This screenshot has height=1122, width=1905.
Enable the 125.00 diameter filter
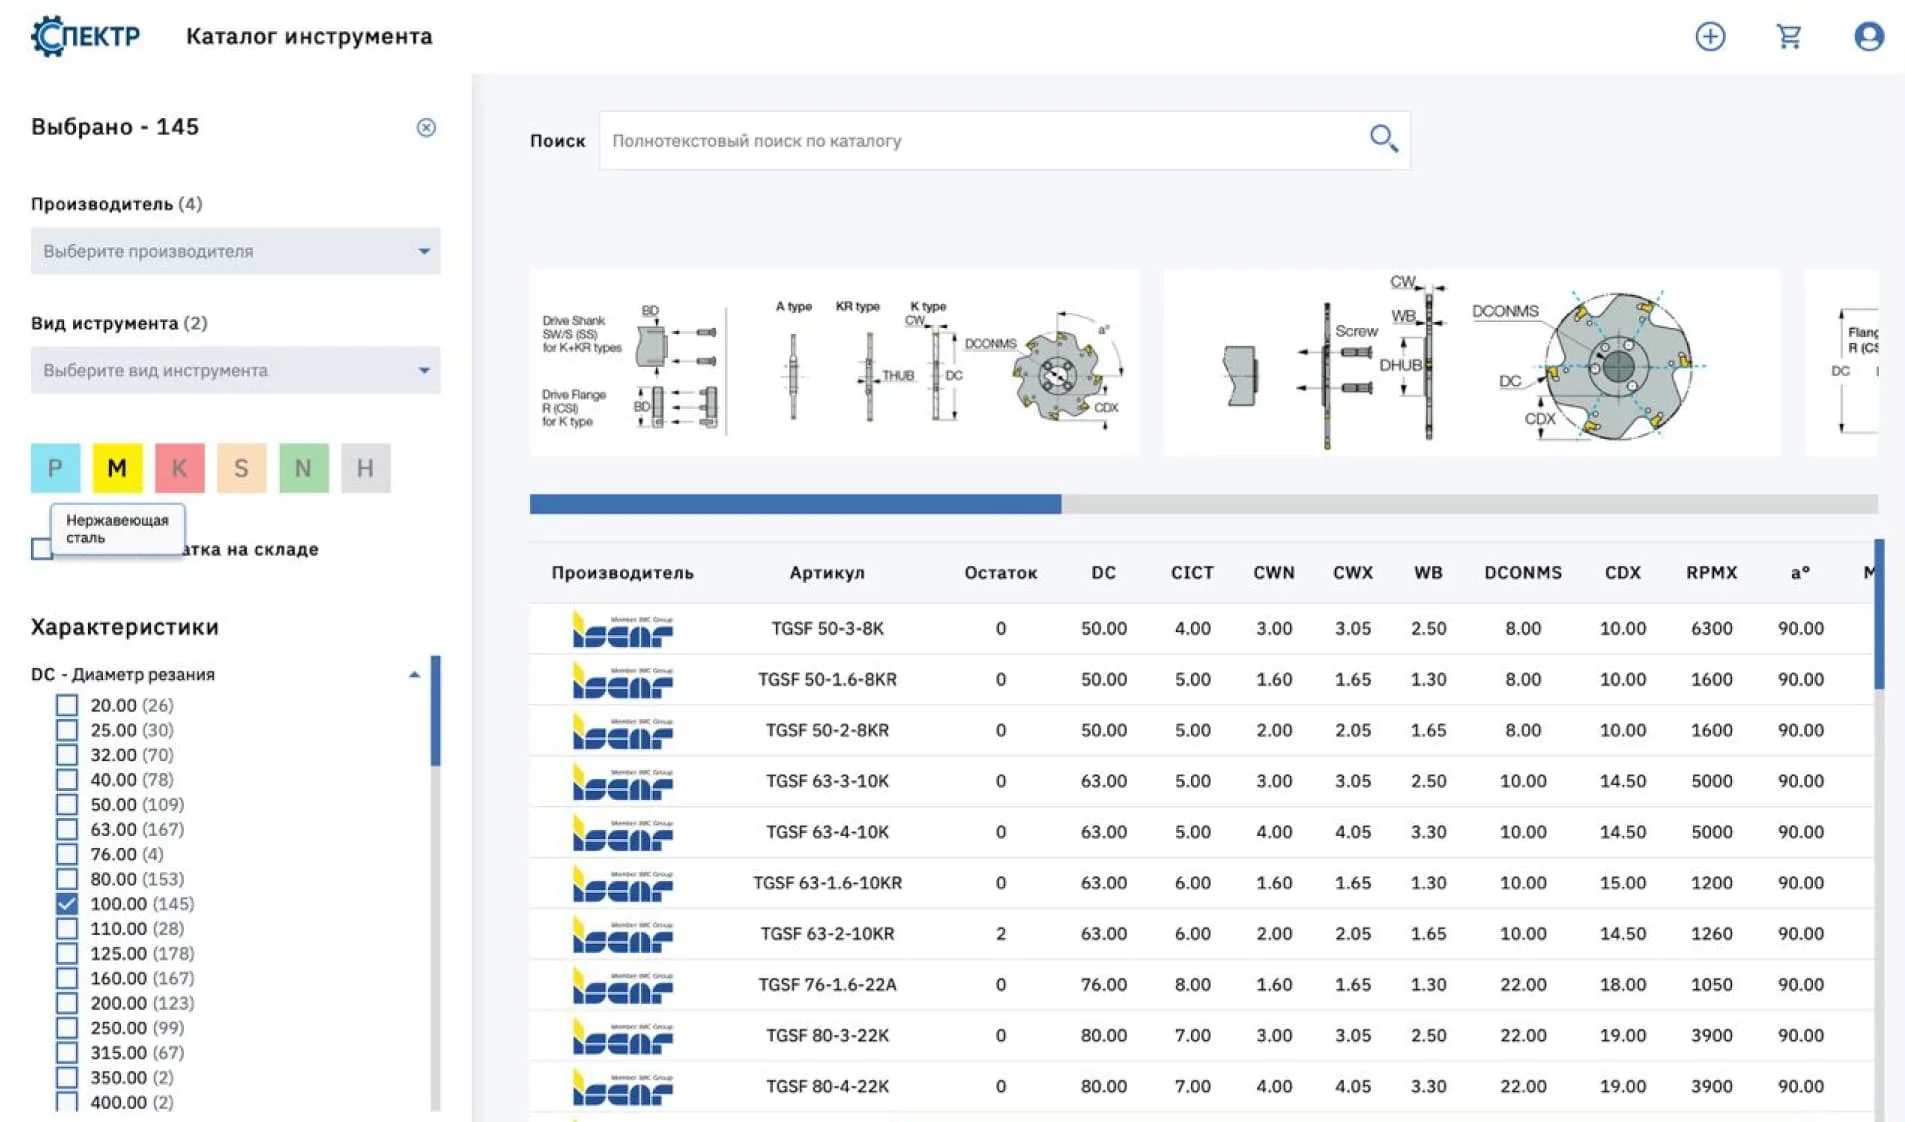[67, 954]
